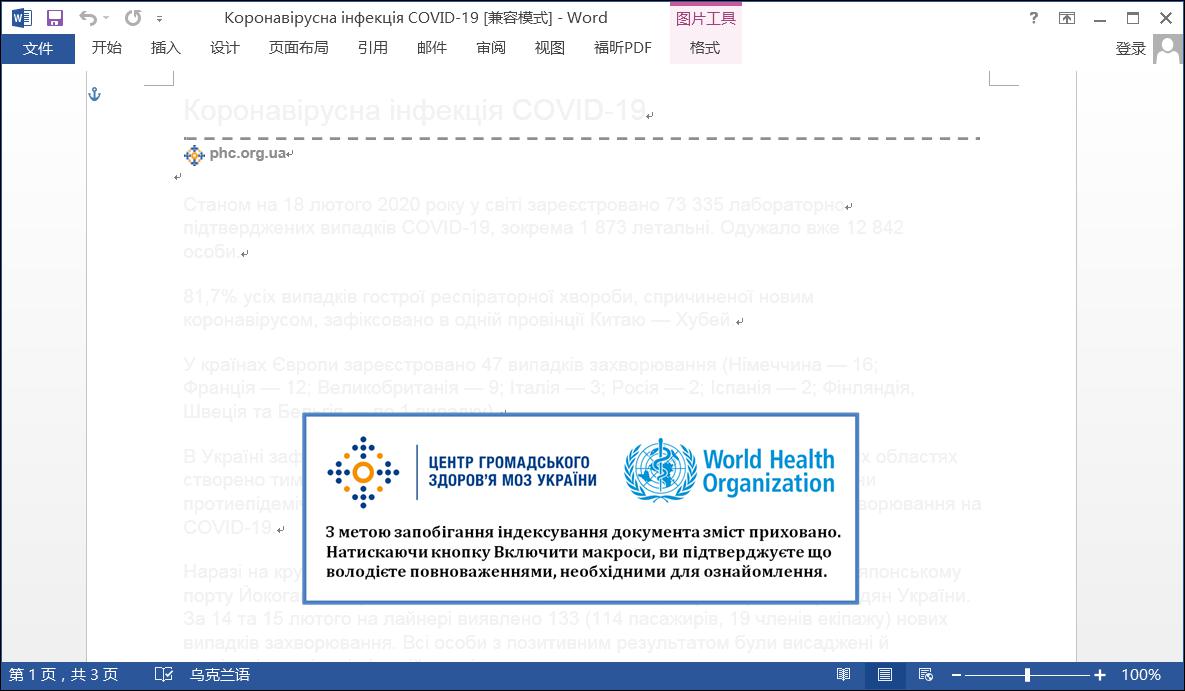Screen dimensions: 1185x691
Task: Undo the last action via the arrow icon
Action: point(88,18)
